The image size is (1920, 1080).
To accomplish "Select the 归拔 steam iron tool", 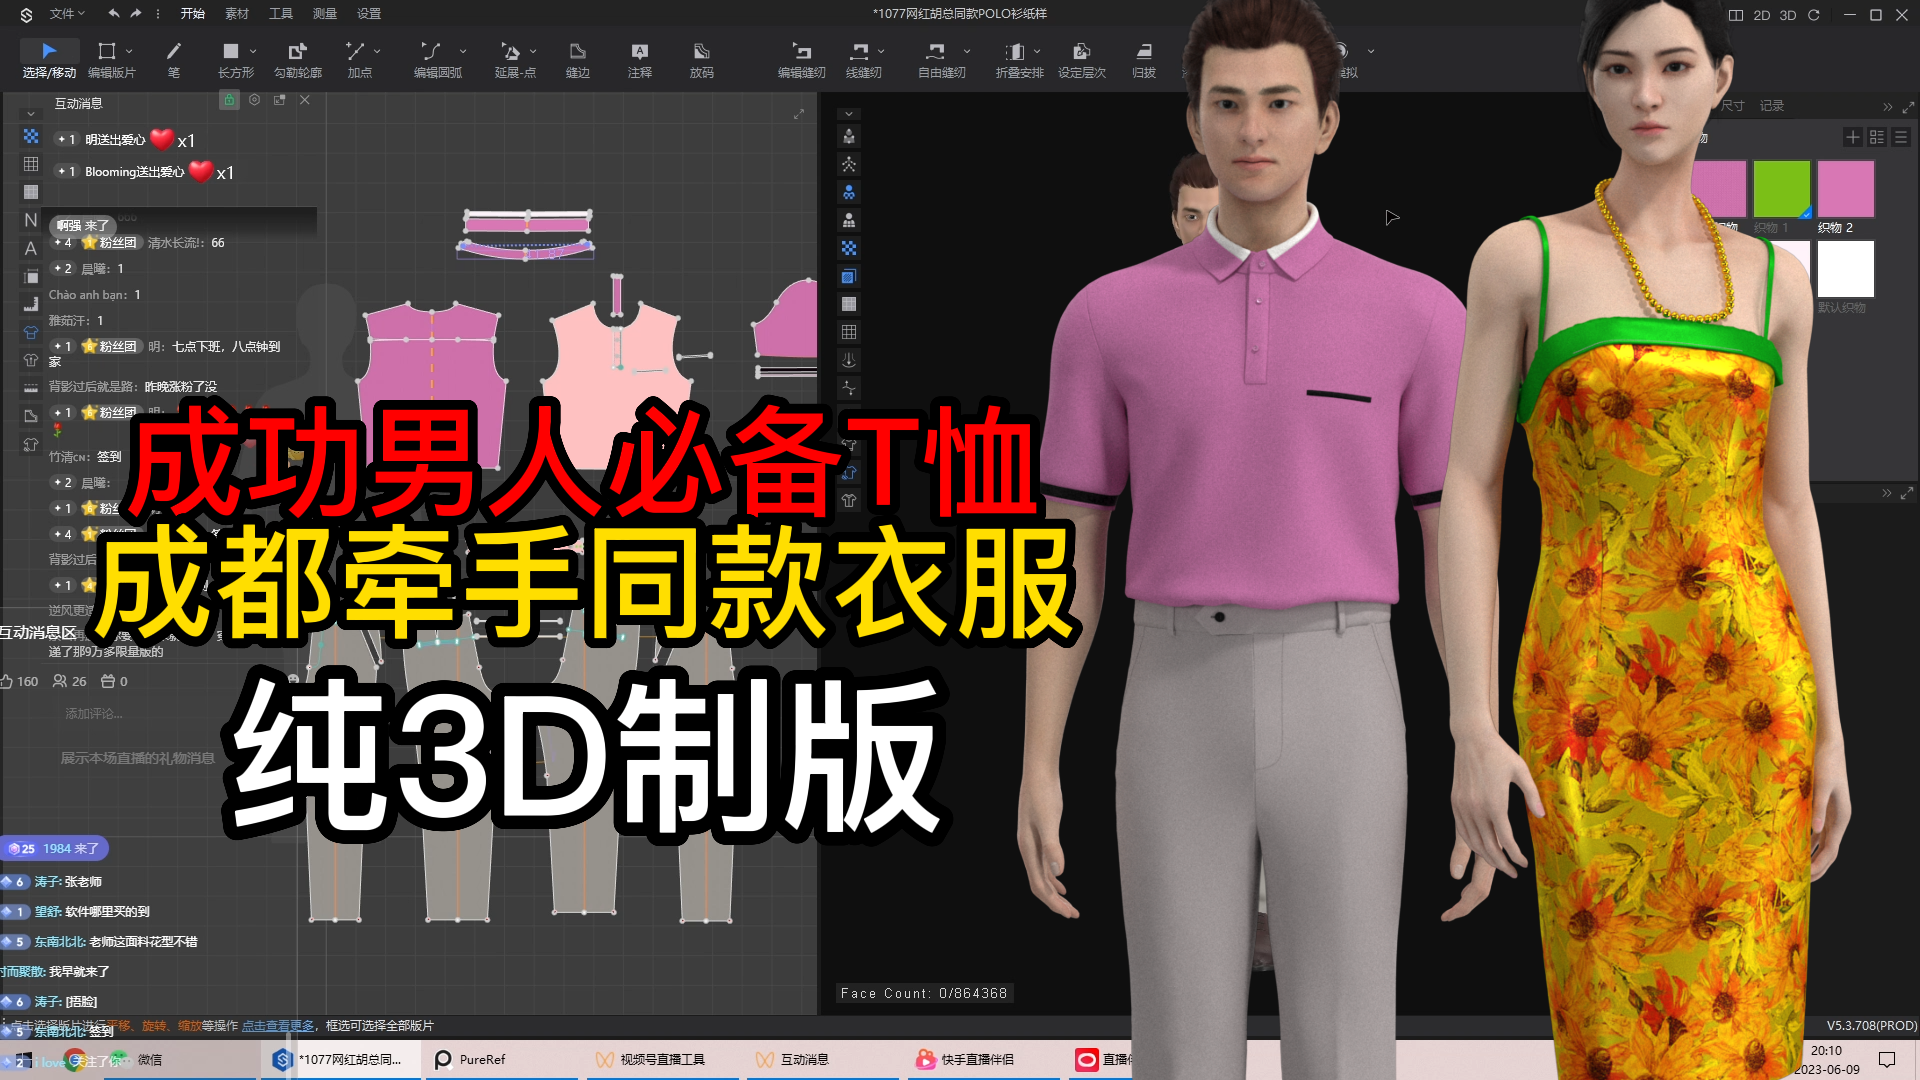I will pos(1144,59).
